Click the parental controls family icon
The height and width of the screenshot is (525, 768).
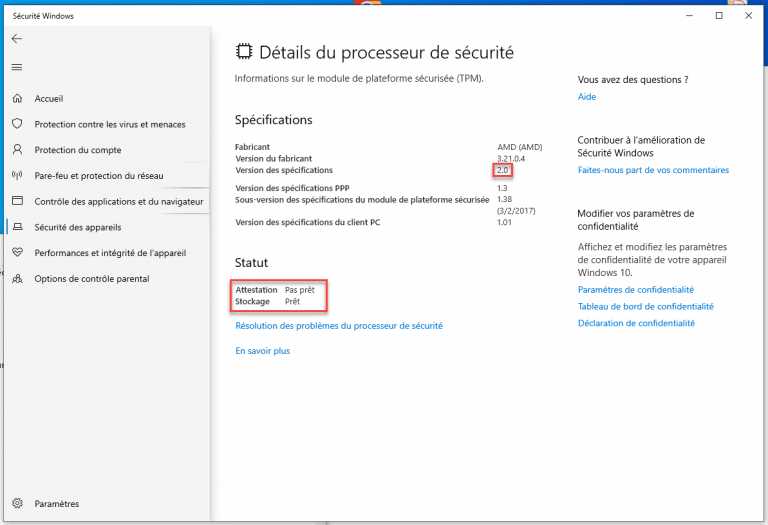[x=17, y=278]
